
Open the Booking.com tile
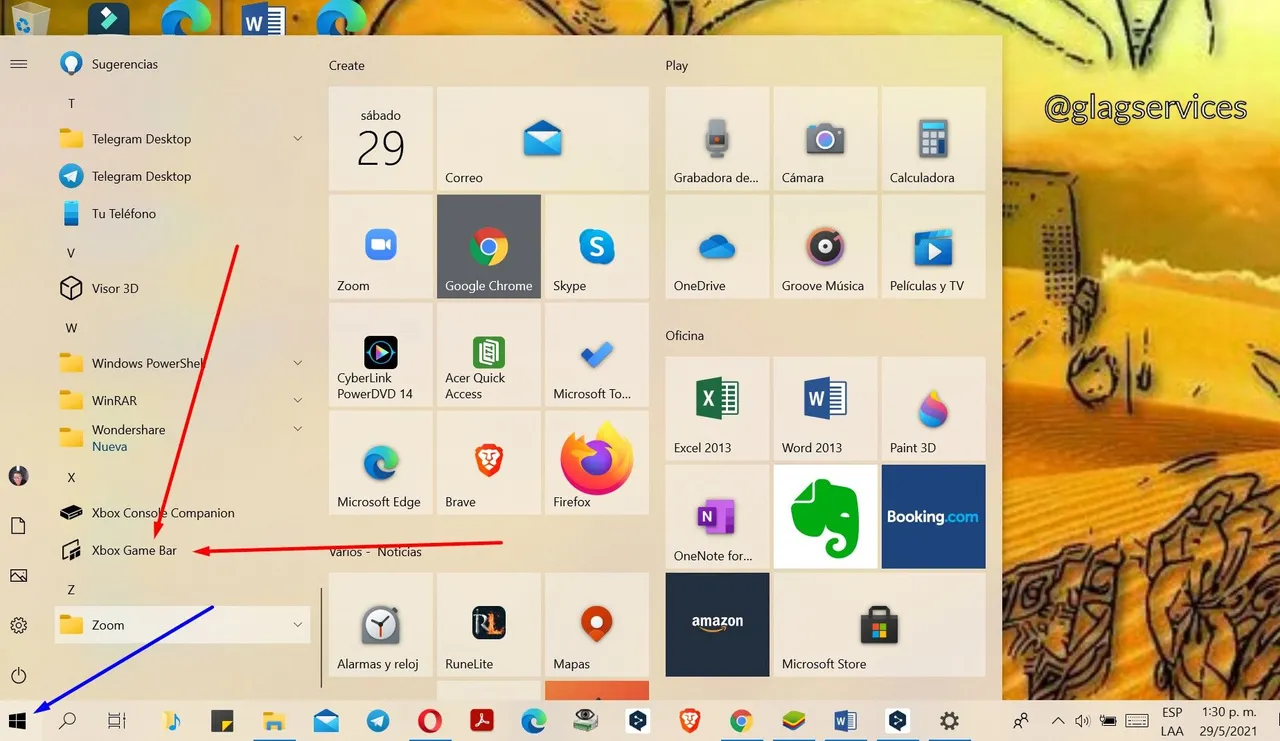(933, 517)
